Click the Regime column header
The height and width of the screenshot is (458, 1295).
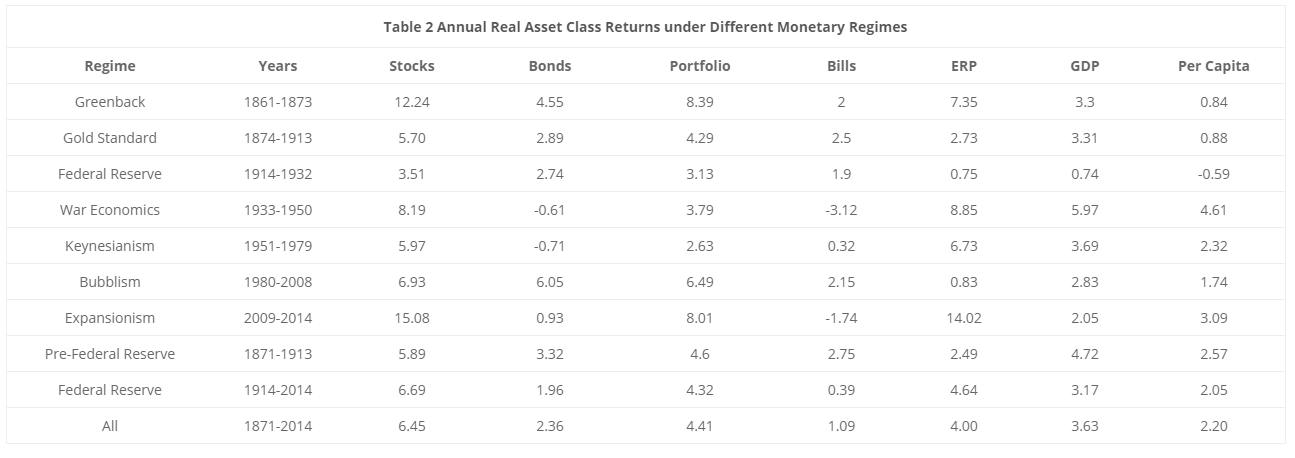110,66
